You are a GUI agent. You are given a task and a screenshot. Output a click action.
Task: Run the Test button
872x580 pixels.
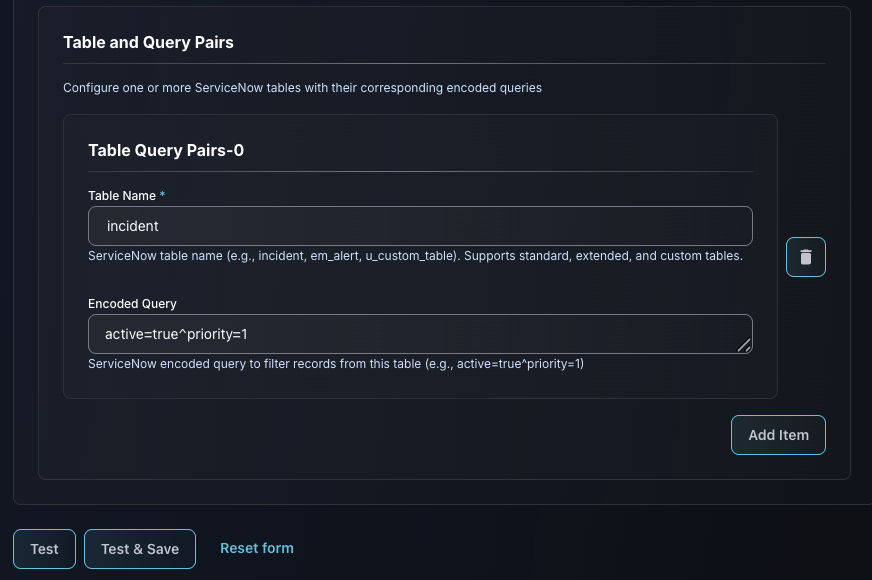click(x=44, y=549)
